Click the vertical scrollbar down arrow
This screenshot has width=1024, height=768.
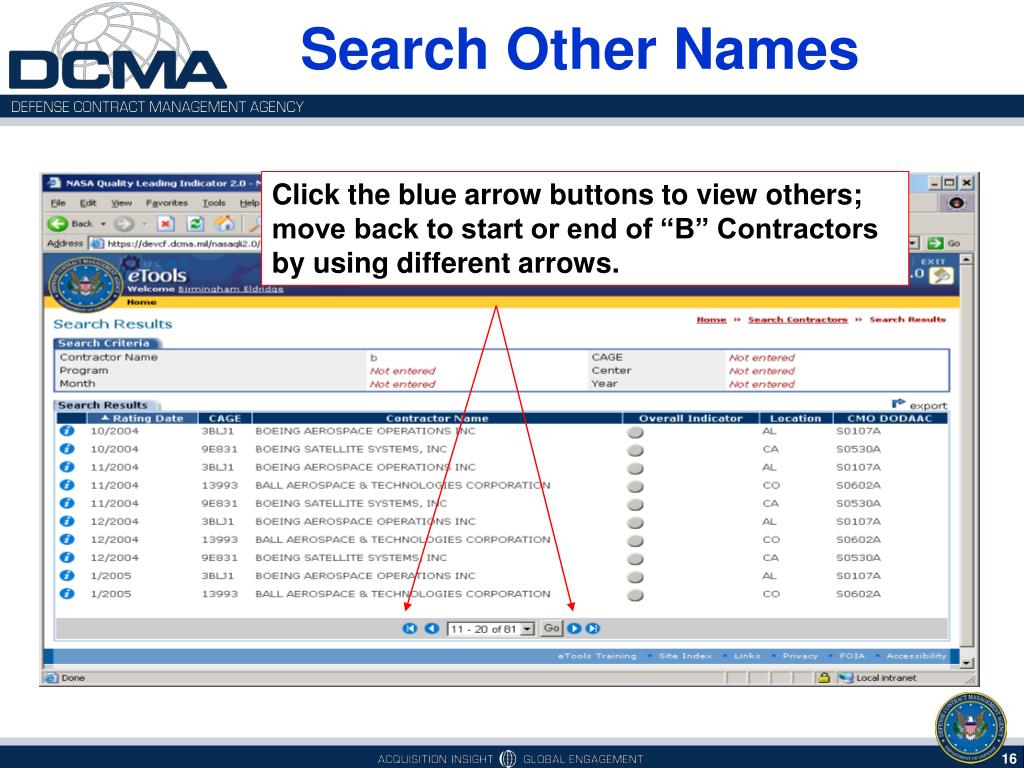966,663
